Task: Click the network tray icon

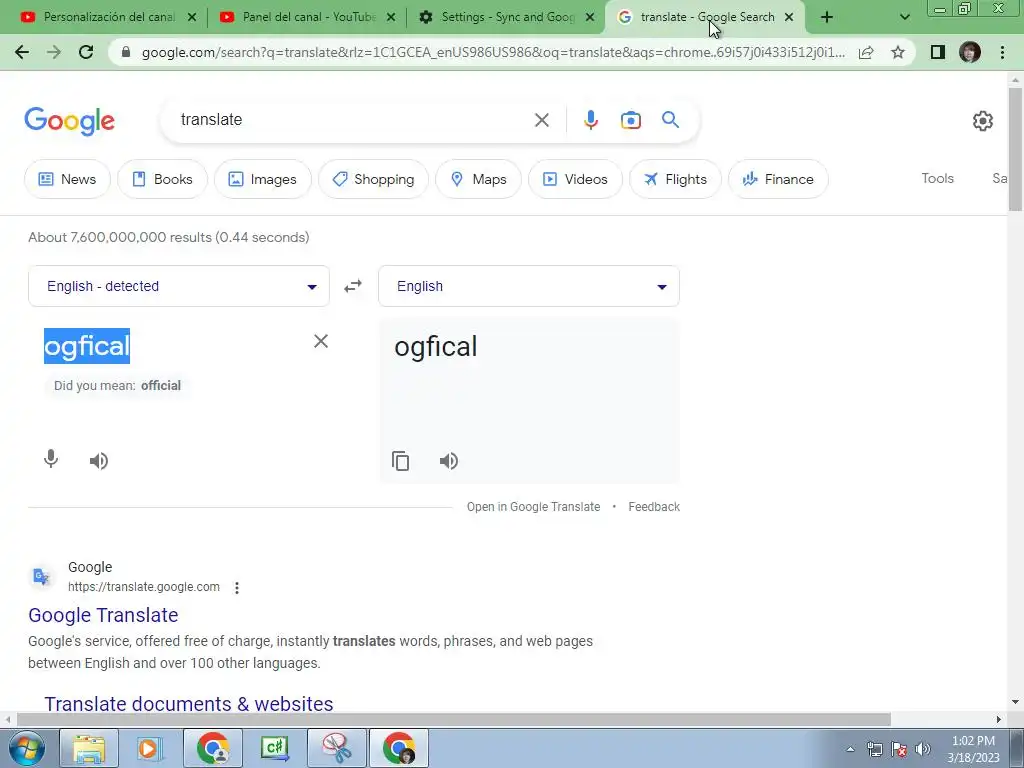Action: click(x=874, y=749)
